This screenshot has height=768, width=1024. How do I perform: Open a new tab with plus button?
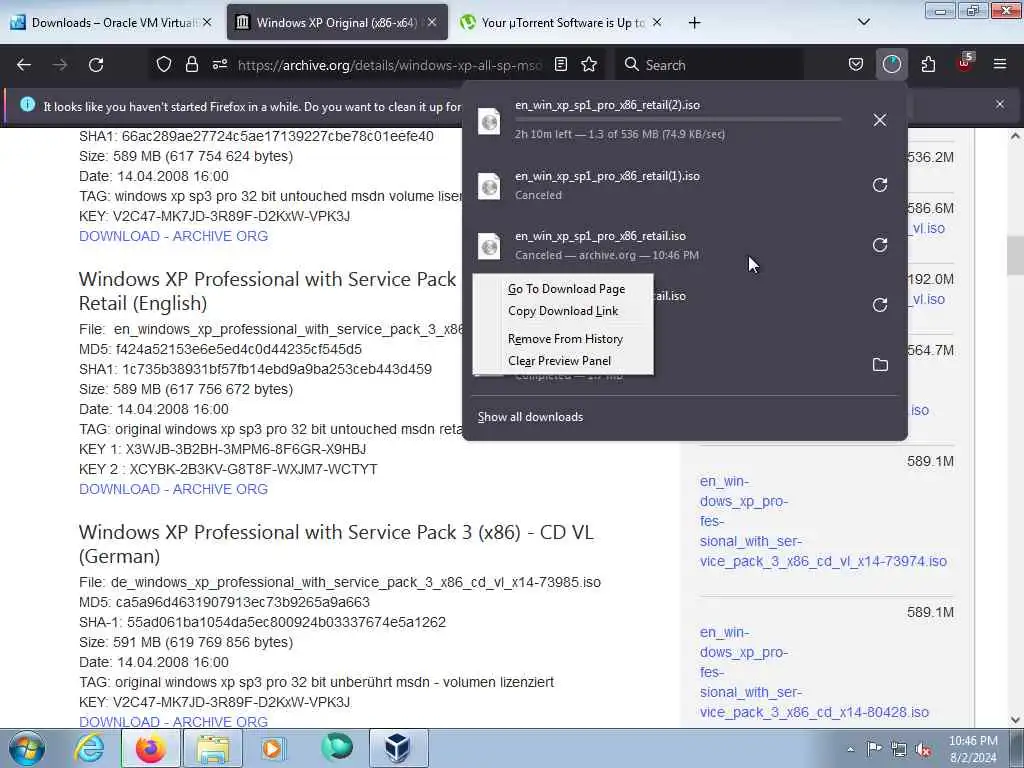pos(694,23)
